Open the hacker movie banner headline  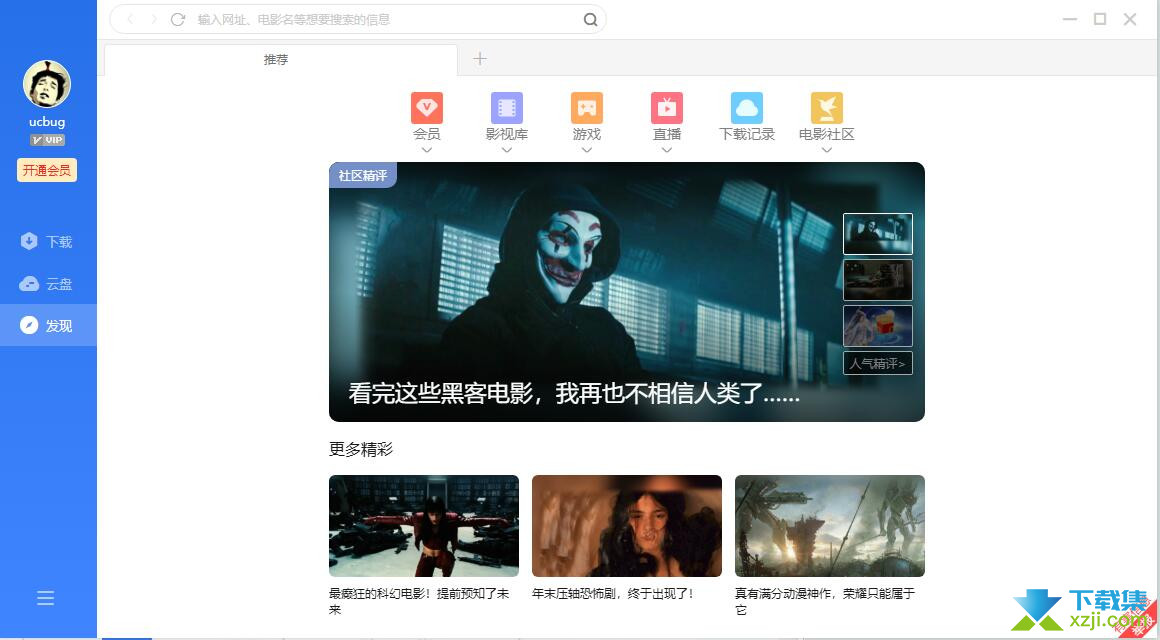coord(574,393)
